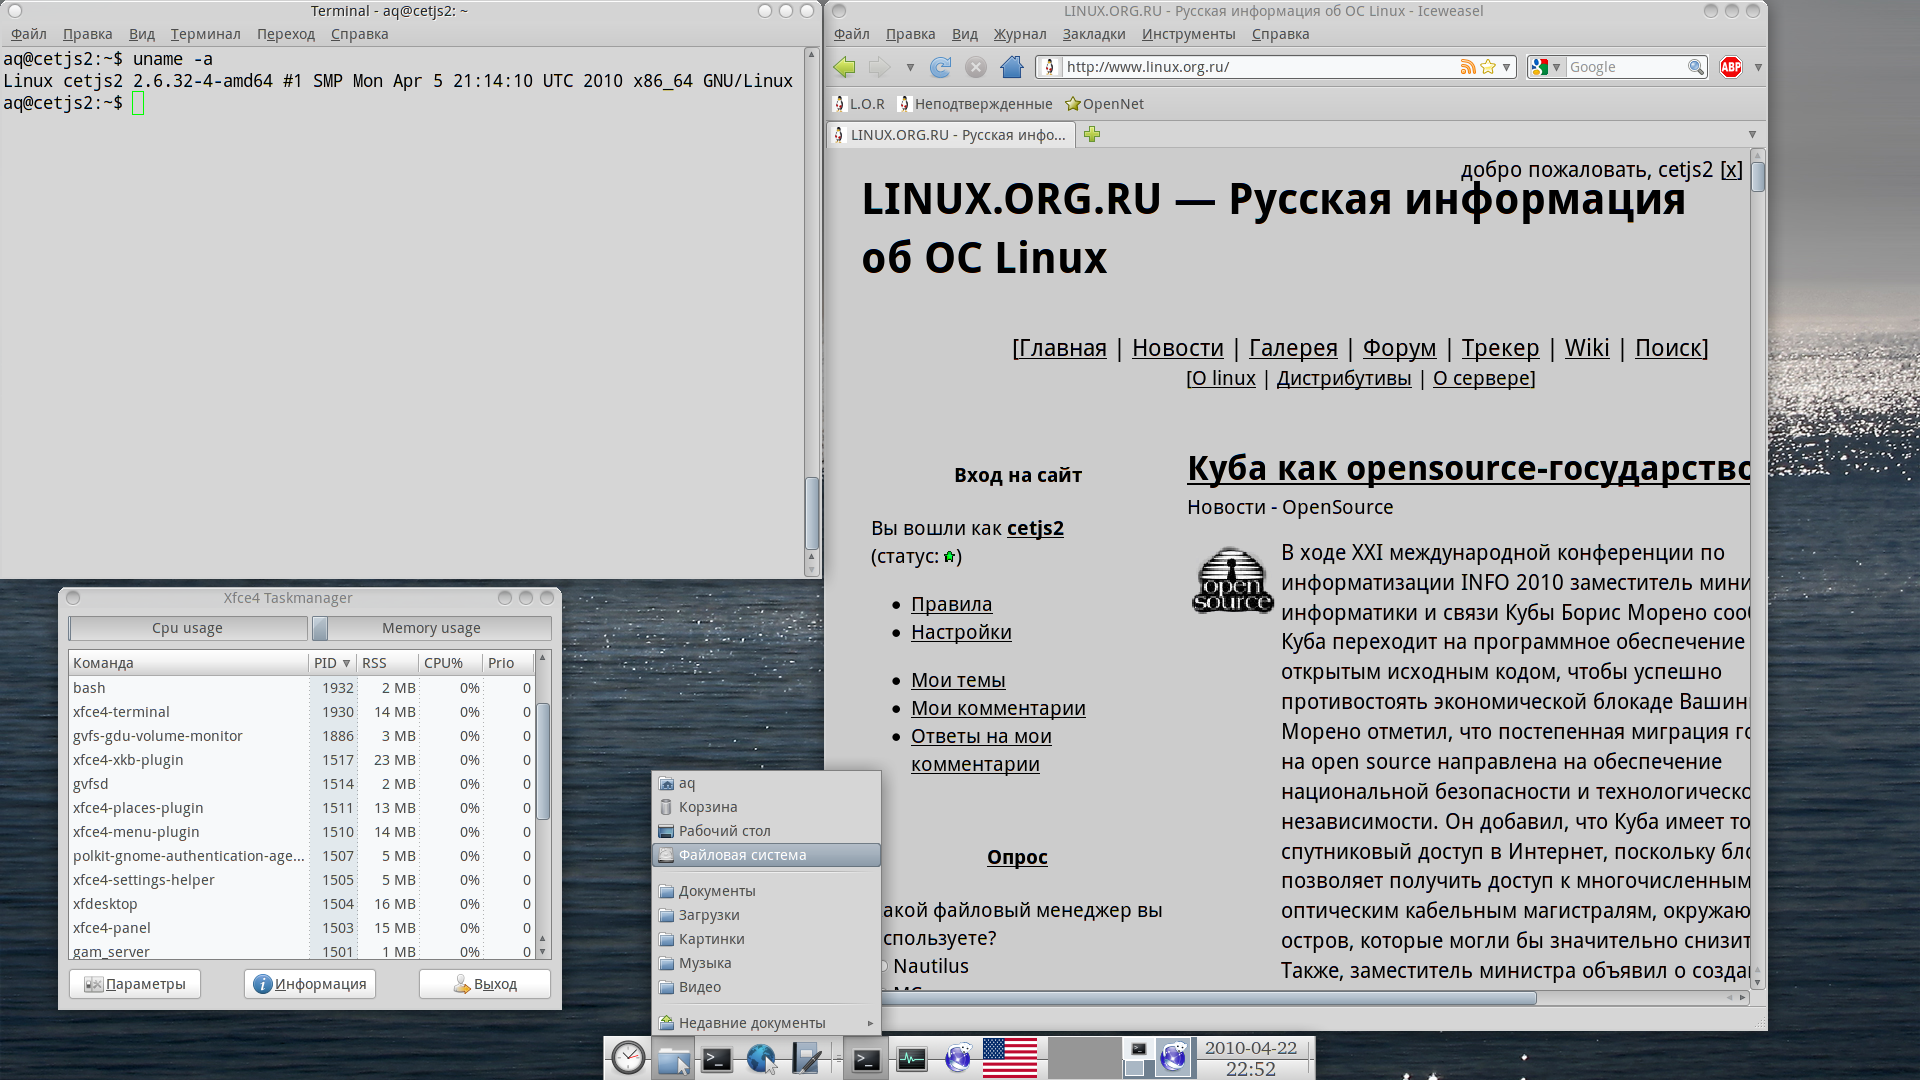Open the Закладки menu in Iceweasel
The height and width of the screenshot is (1080, 1920).
click(1094, 34)
